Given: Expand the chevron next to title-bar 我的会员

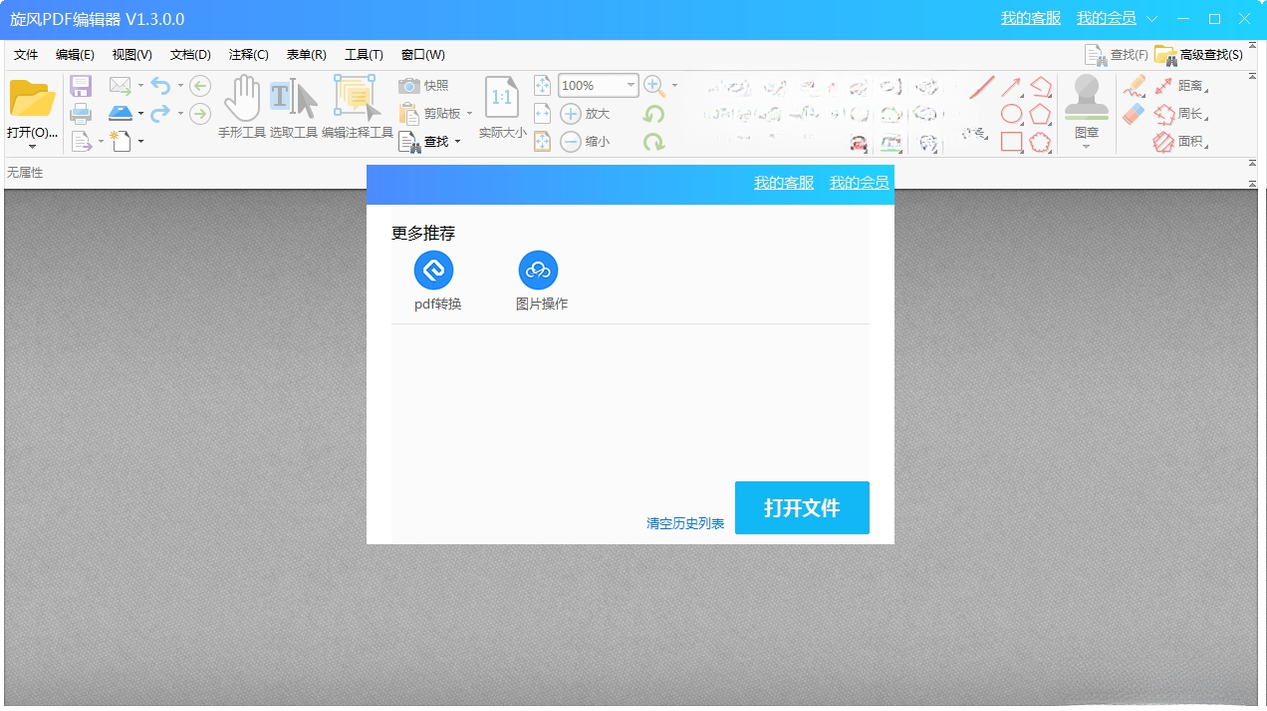Looking at the screenshot, I should click(1152, 19).
